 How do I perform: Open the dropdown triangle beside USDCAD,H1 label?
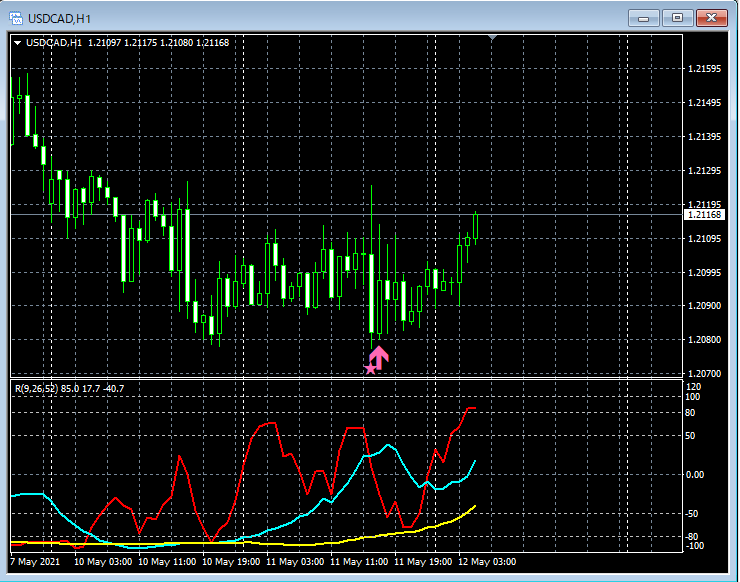(17, 43)
